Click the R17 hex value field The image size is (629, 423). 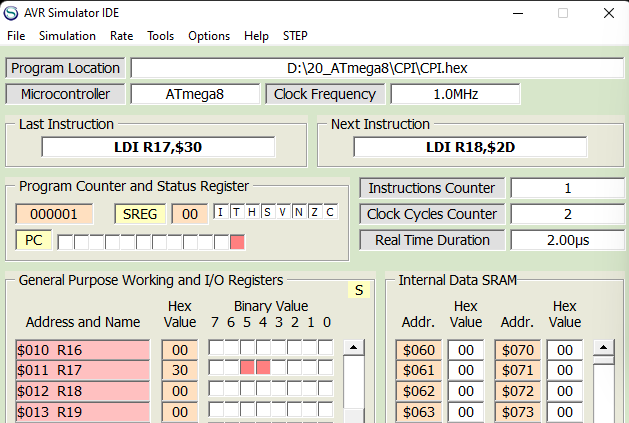point(180,368)
